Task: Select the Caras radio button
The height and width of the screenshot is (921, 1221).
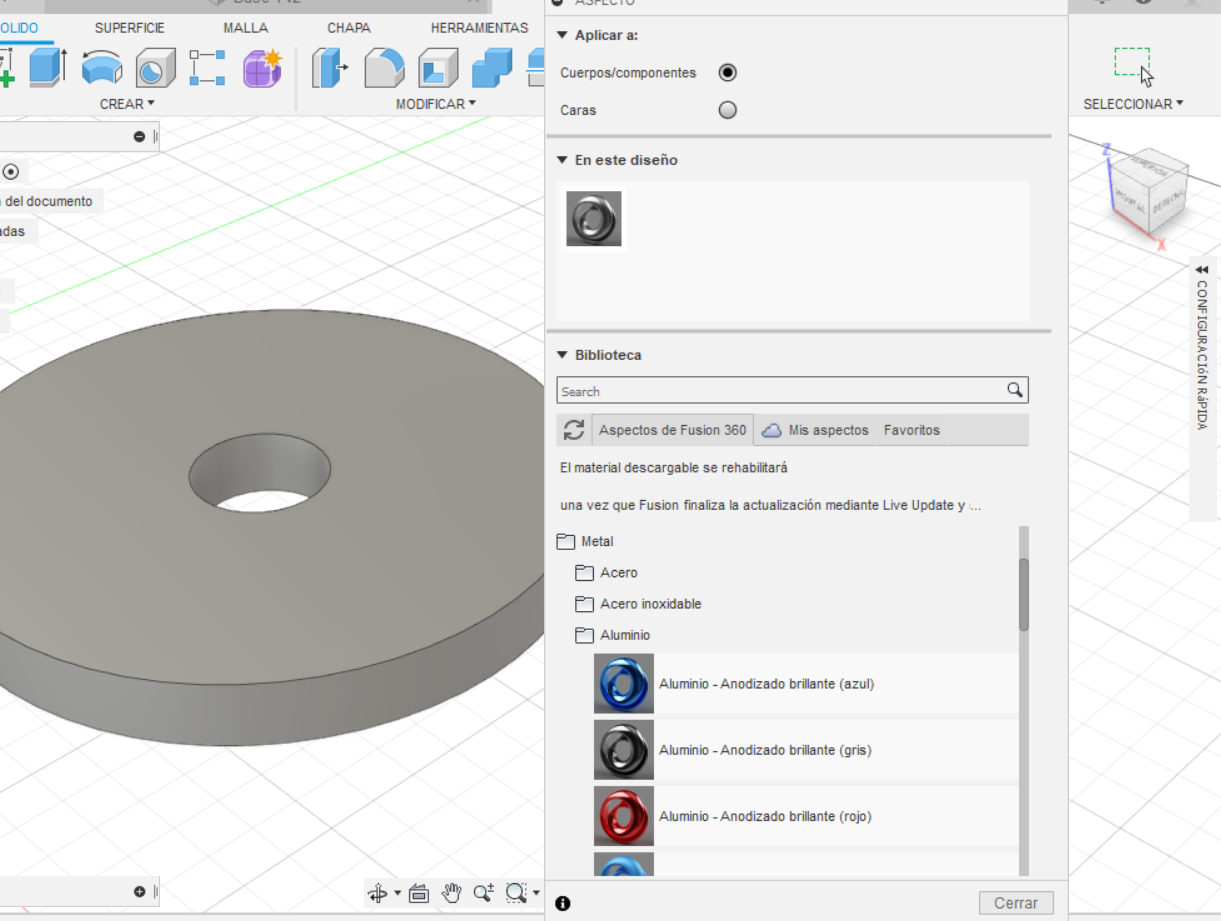Action: click(x=728, y=110)
